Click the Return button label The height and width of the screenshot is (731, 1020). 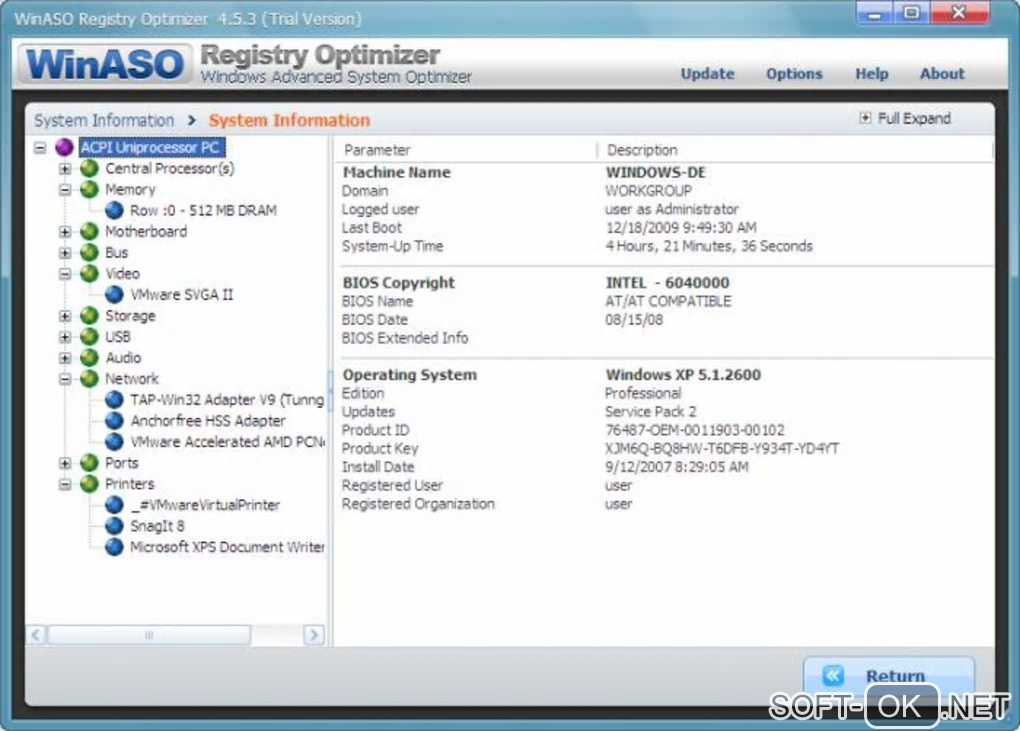[895, 676]
